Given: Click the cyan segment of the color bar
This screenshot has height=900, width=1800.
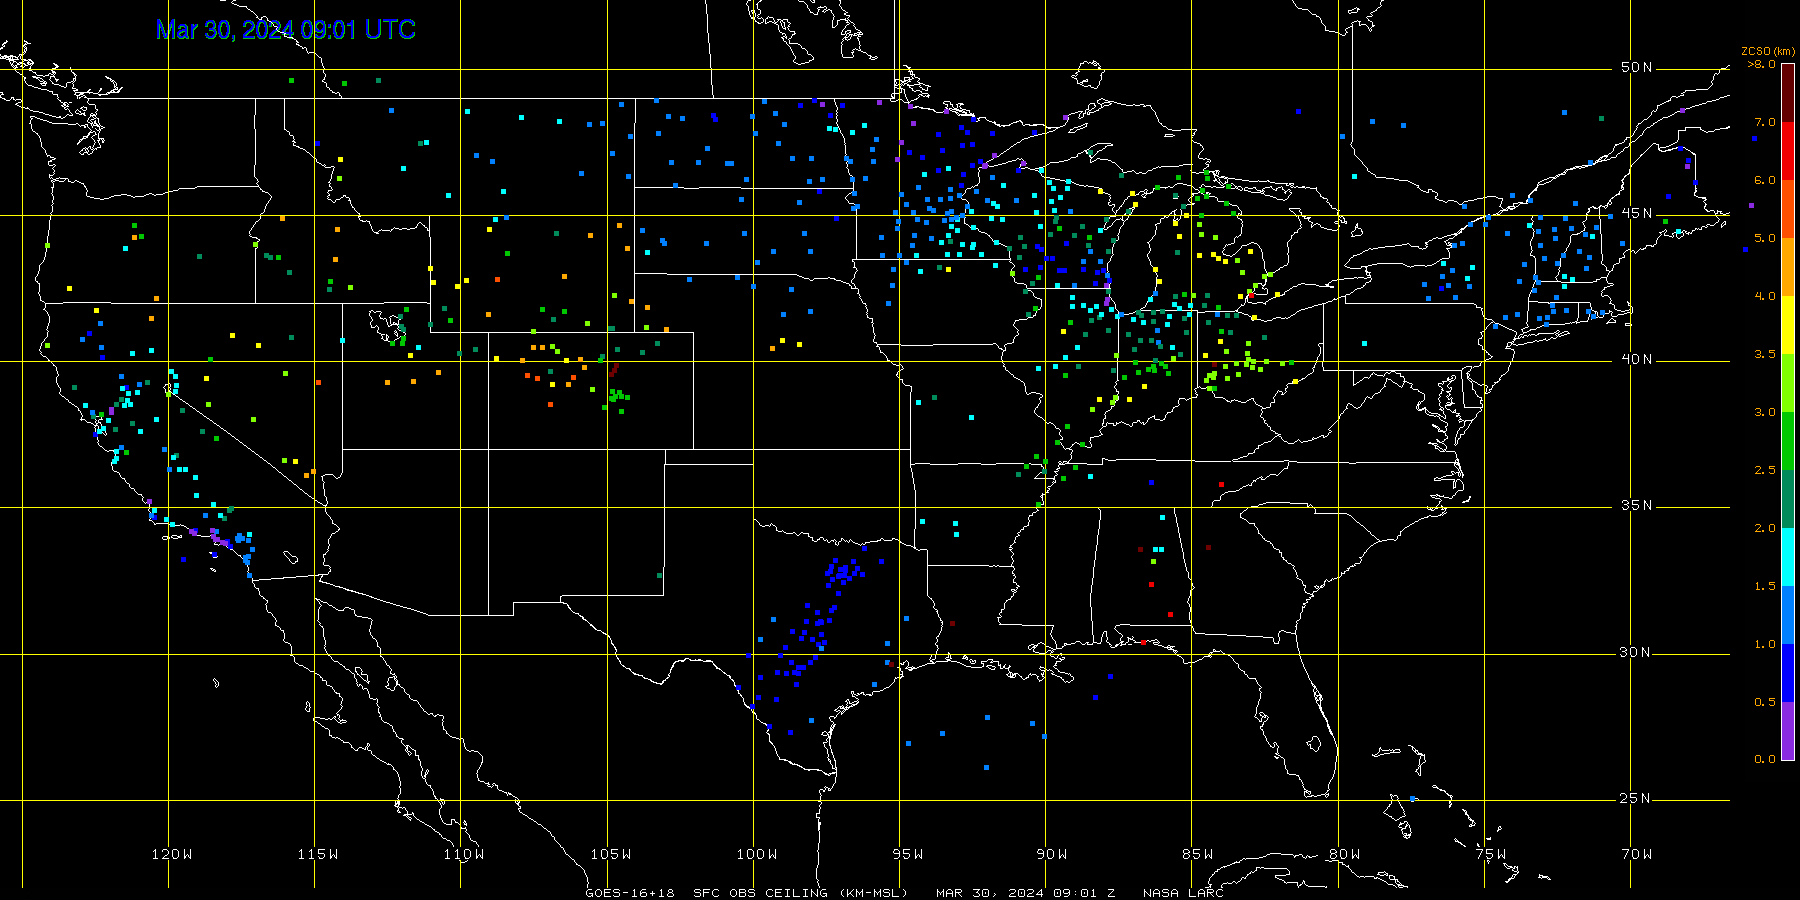Looking at the screenshot, I should [1788, 557].
